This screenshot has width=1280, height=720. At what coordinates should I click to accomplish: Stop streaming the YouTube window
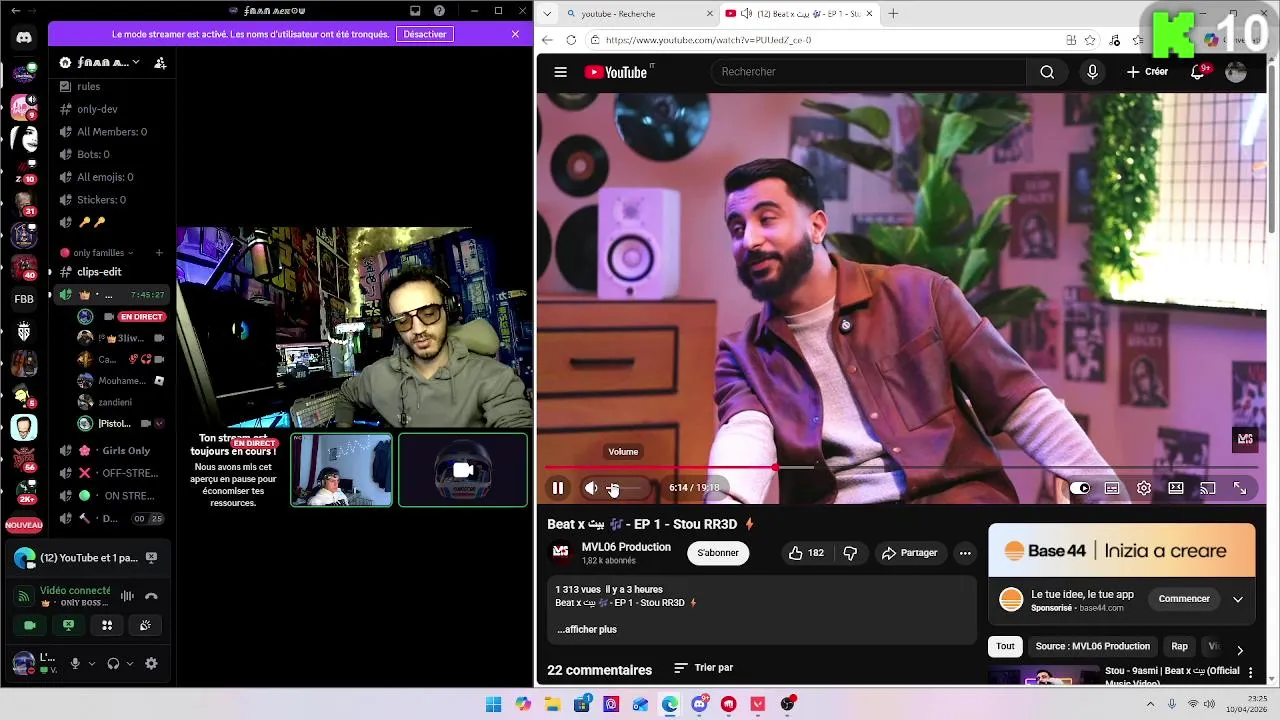click(x=151, y=558)
